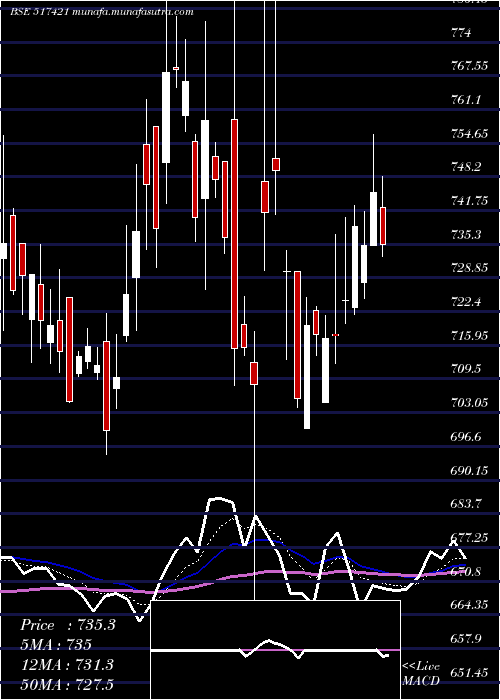This screenshot has width=500, height=700.
Task: Click the 767.55 price axis label
Action: point(469,66)
